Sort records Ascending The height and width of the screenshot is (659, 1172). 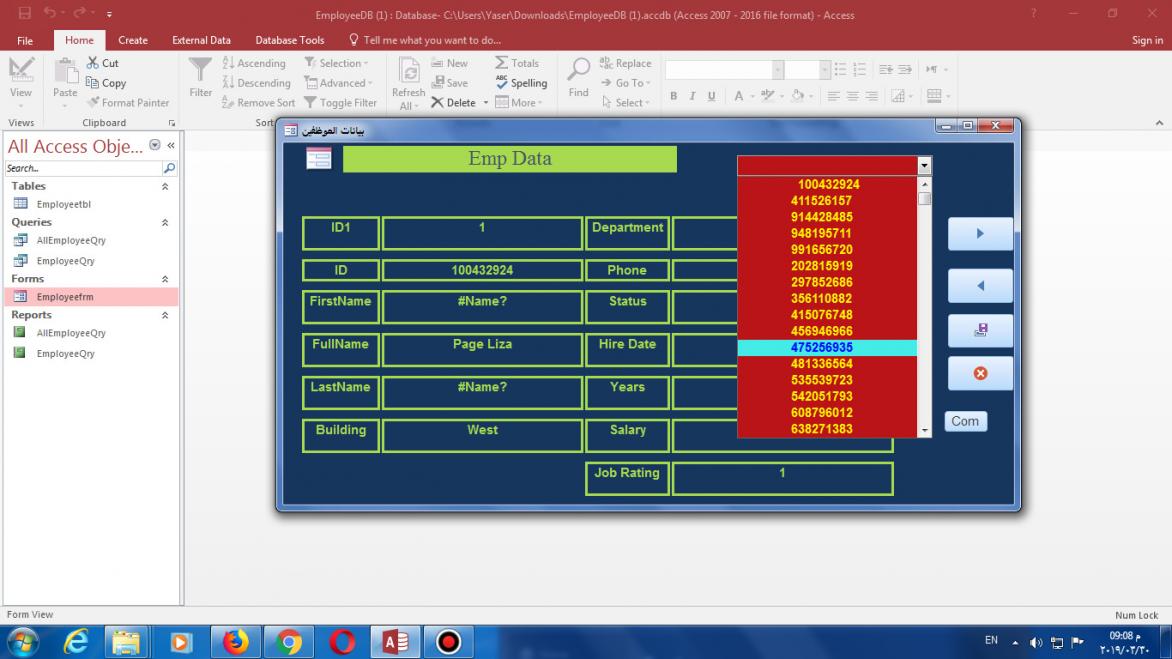pyautogui.click(x=254, y=63)
